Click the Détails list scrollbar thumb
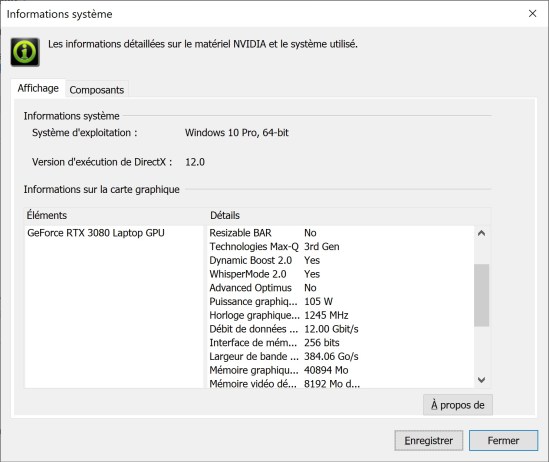The height and width of the screenshot is (462, 549). (x=481, y=295)
